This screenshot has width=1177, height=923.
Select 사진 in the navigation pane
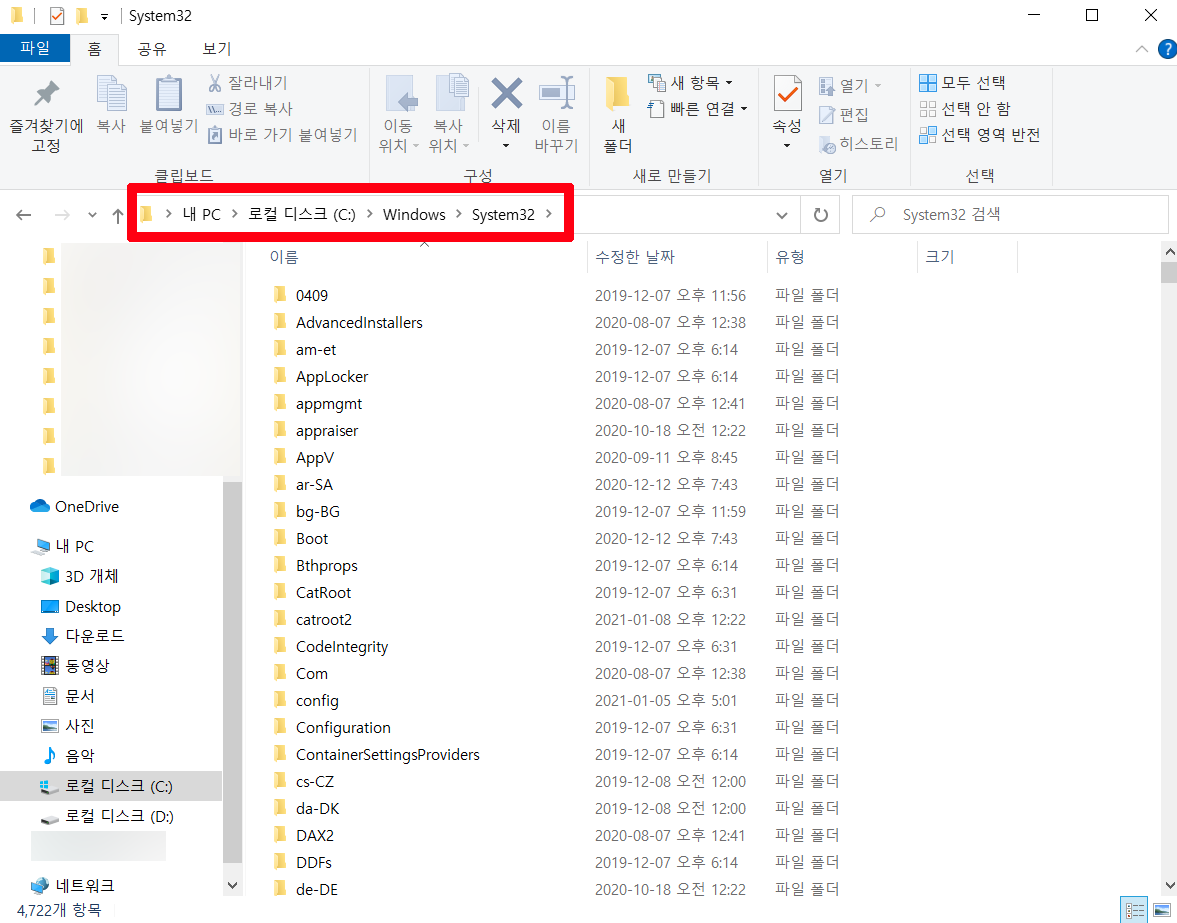pyautogui.click(x=68, y=726)
